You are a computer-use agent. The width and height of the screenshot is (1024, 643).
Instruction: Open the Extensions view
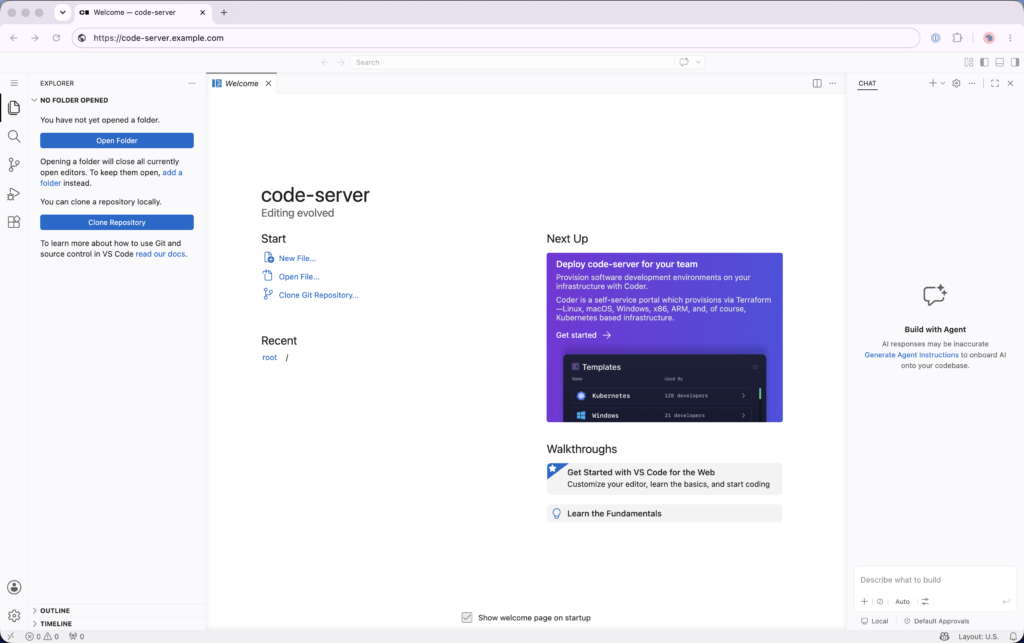[x=14, y=222]
